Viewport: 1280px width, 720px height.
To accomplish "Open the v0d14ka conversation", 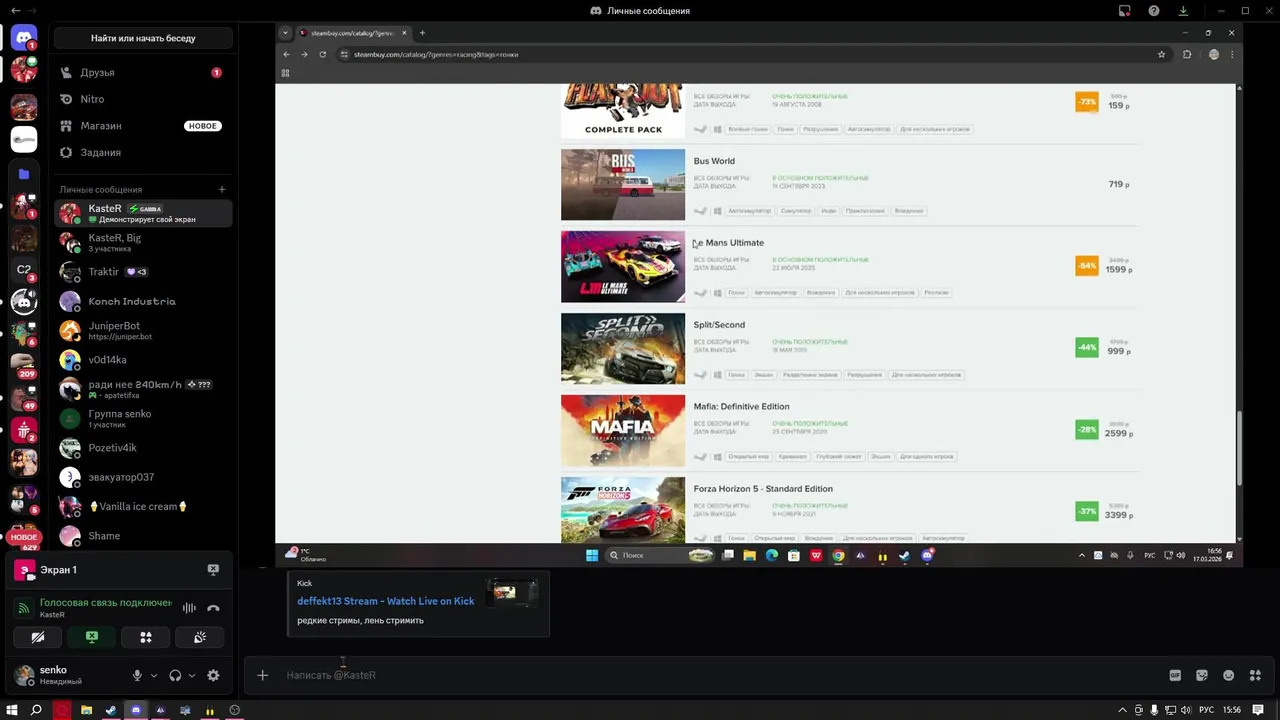I will pyautogui.click(x=143, y=360).
